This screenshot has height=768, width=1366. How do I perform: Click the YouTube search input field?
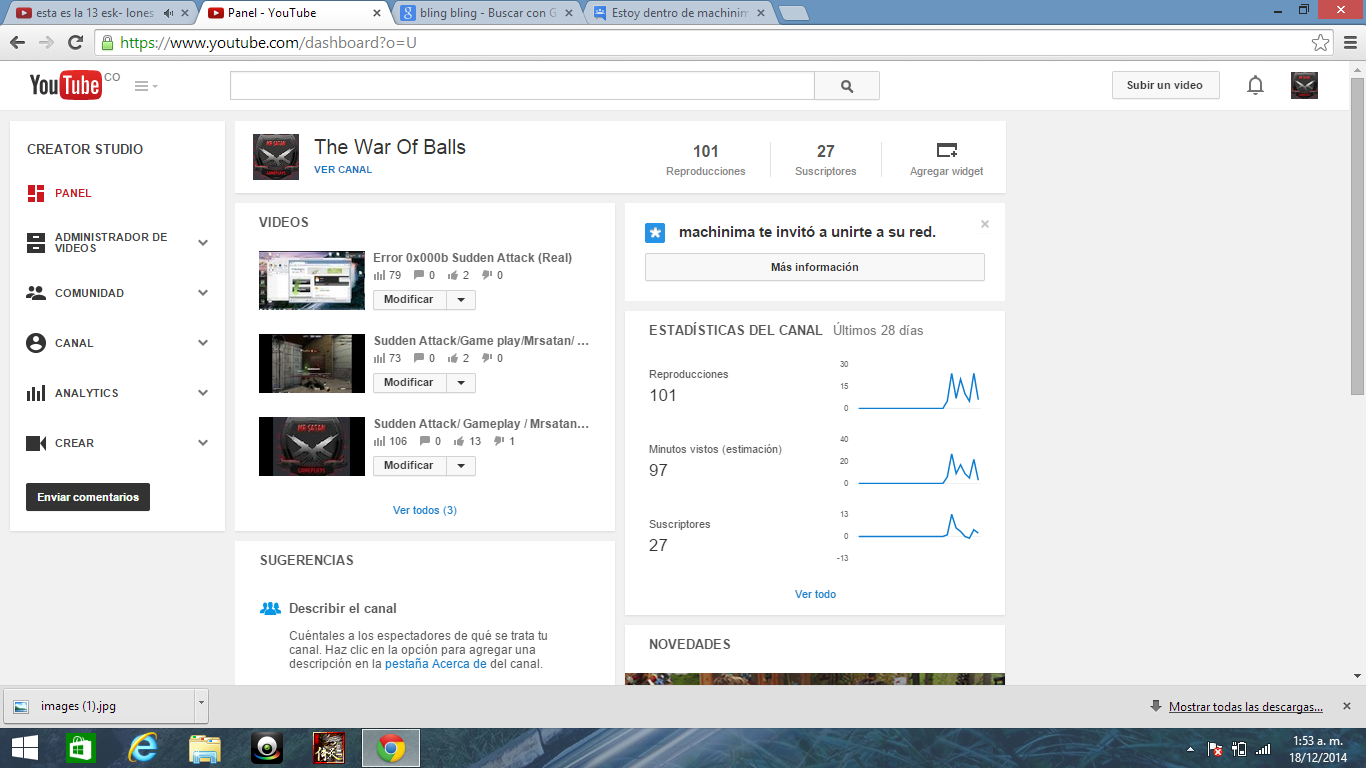click(x=522, y=86)
